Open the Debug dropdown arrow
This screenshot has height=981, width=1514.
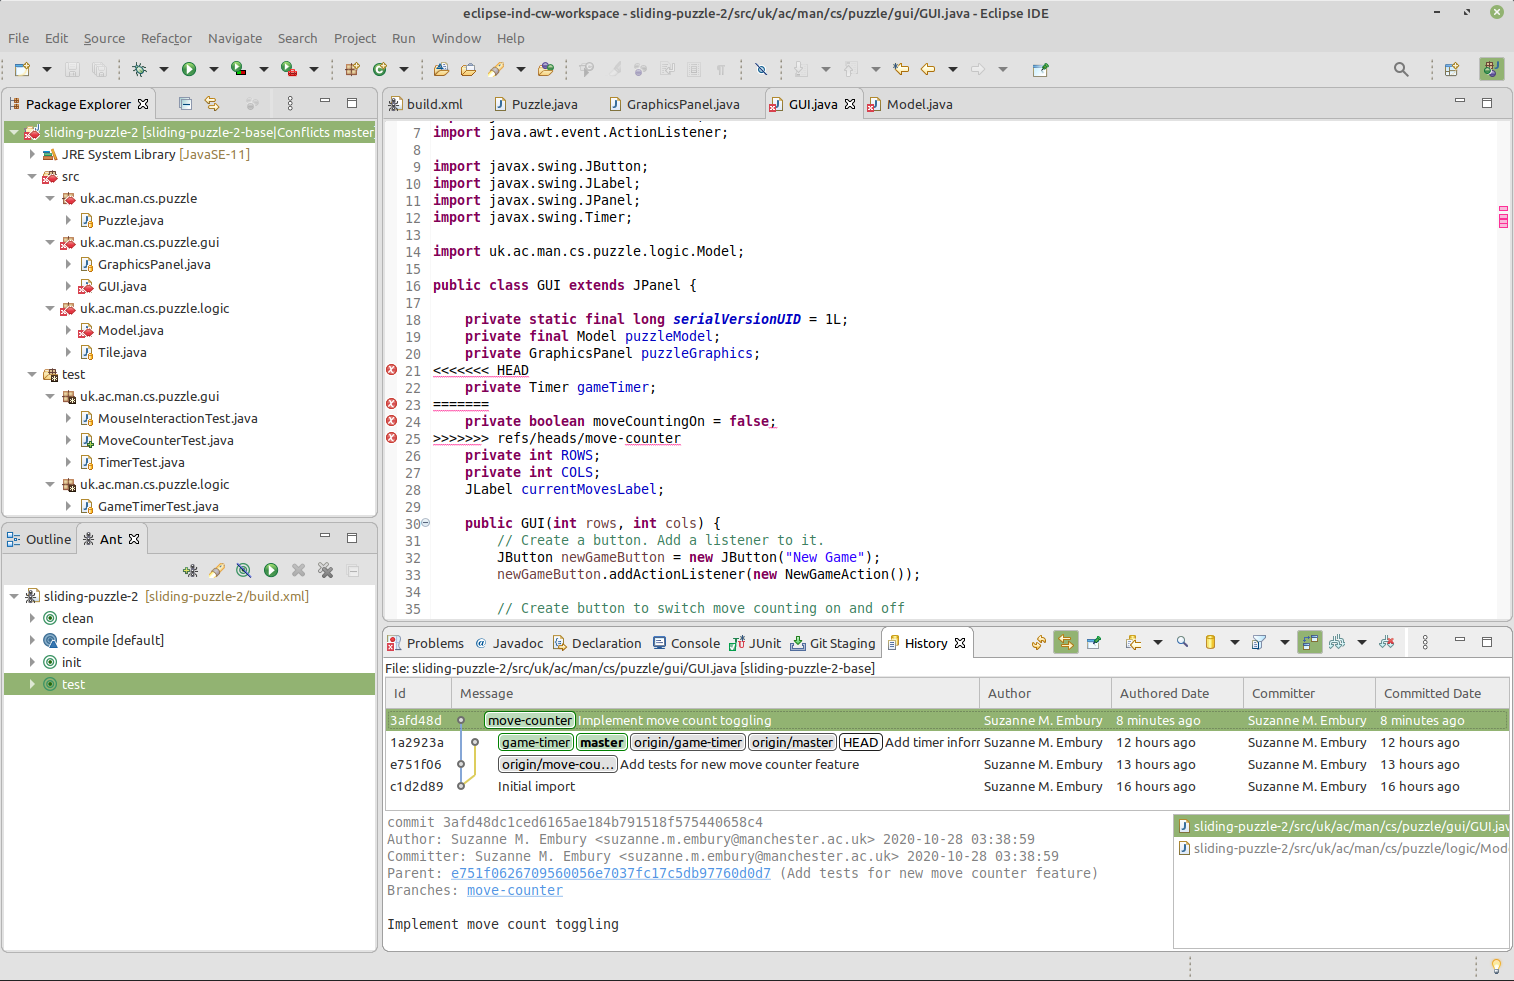163,69
